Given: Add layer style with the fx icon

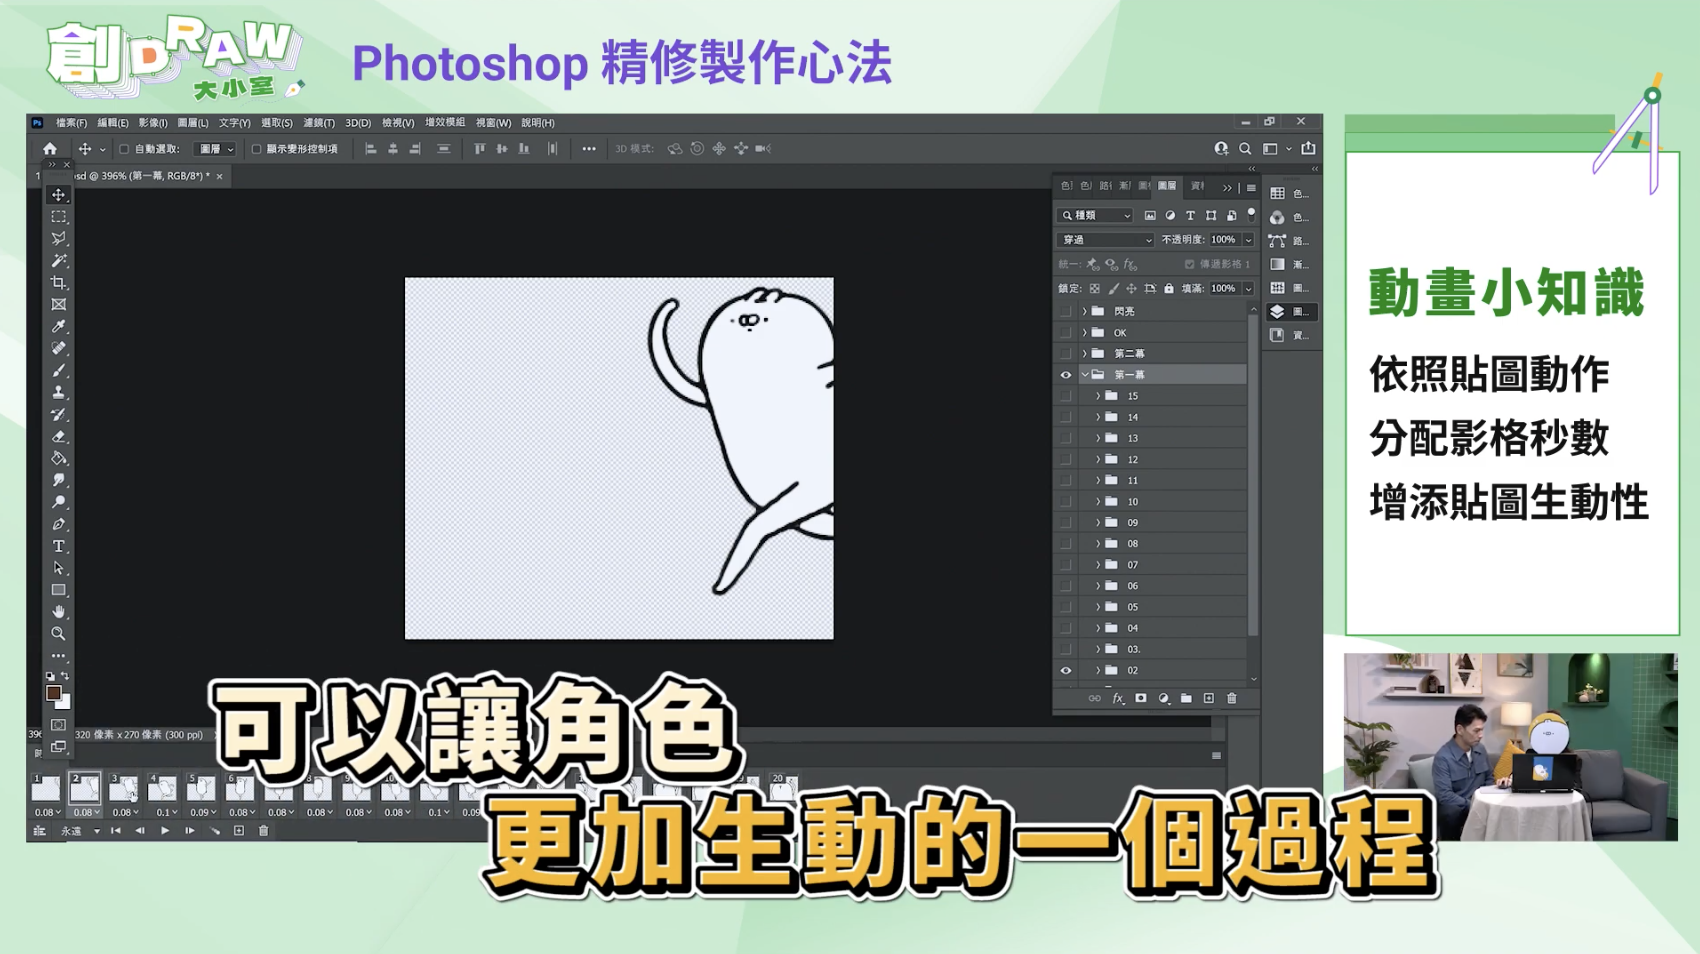Looking at the screenshot, I should point(1118,698).
